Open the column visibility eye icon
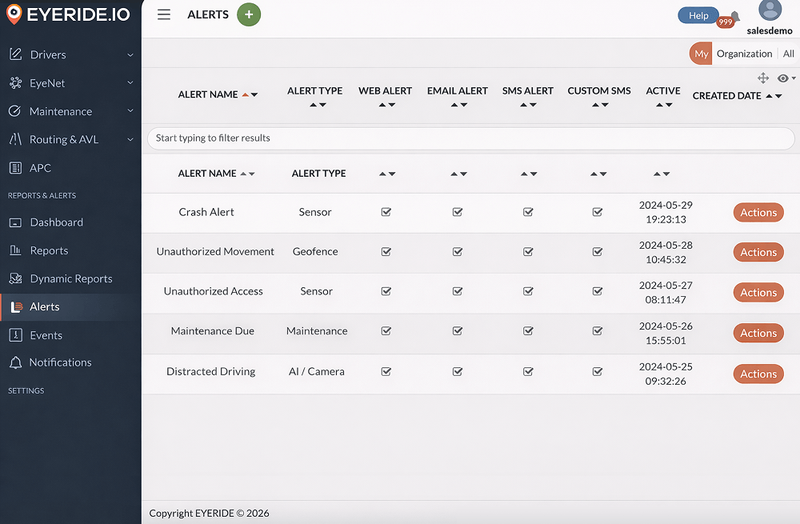 pyautogui.click(x=783, y=78)
